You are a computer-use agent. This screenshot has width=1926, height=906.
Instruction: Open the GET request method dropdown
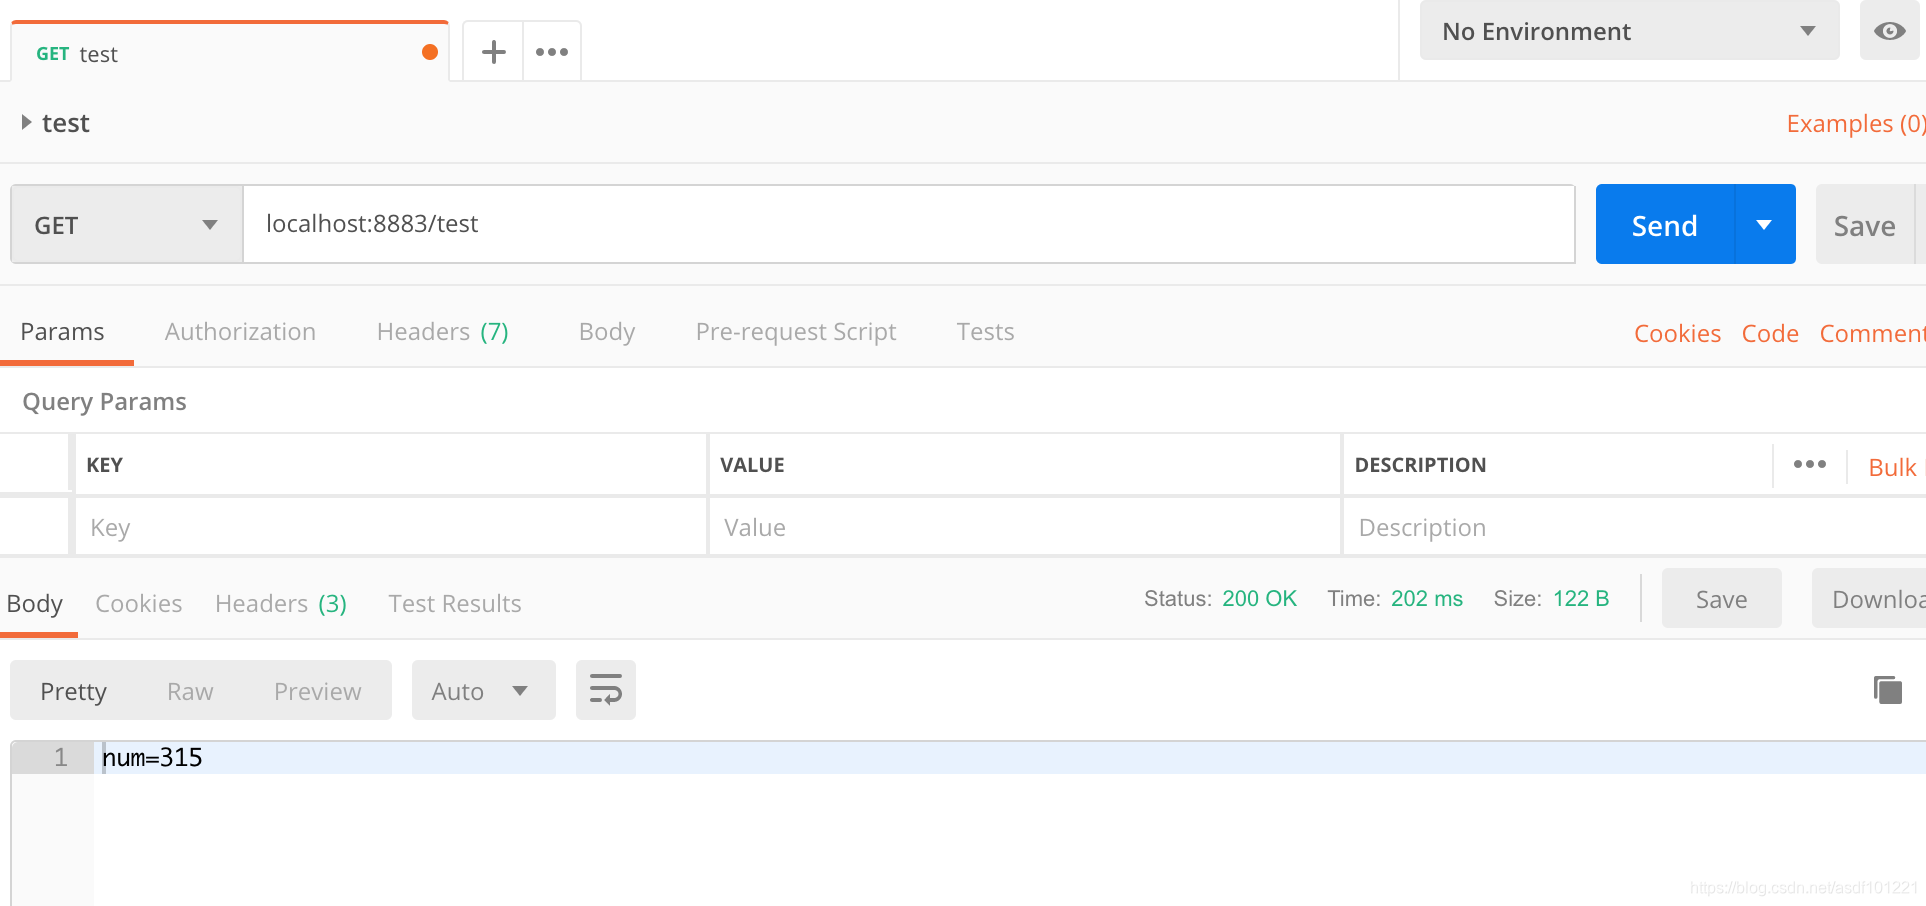point(125,224)
